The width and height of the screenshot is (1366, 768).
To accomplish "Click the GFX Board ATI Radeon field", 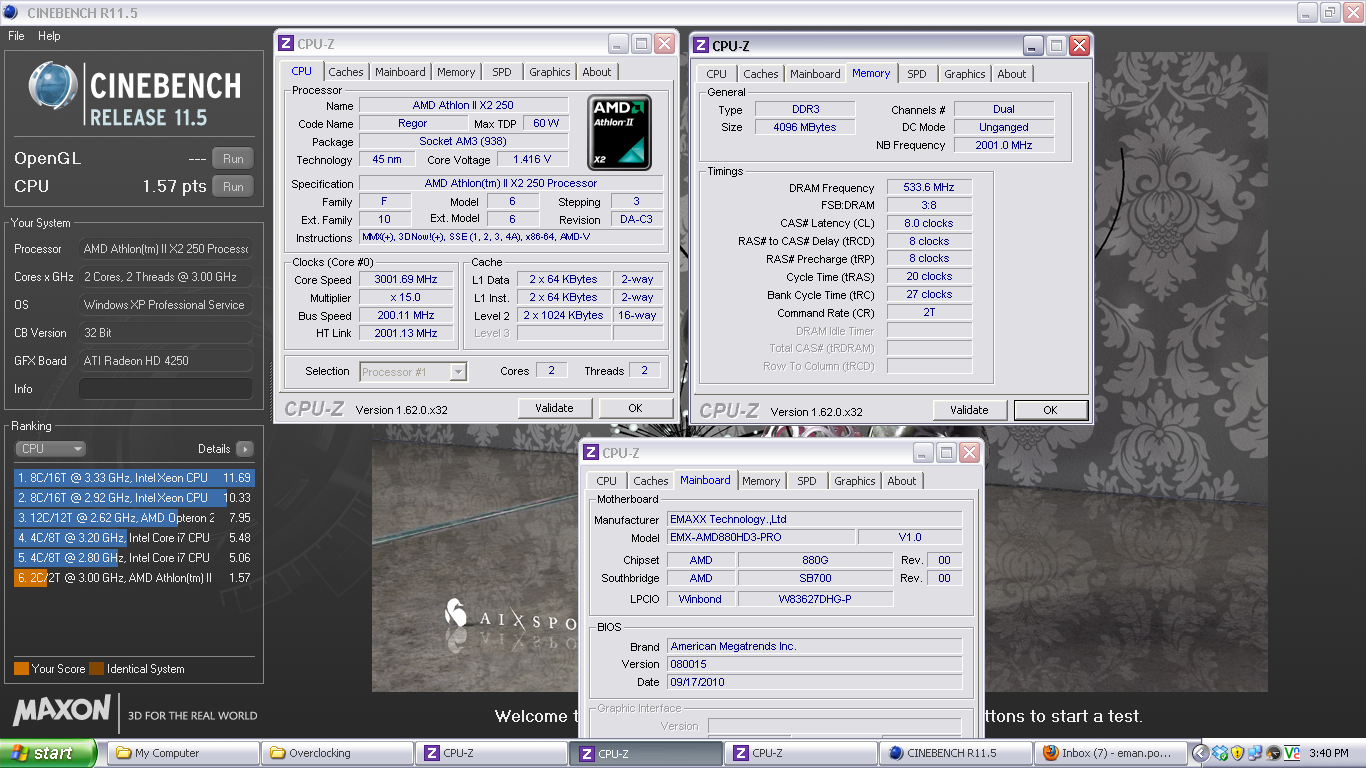I will point(166,361).
